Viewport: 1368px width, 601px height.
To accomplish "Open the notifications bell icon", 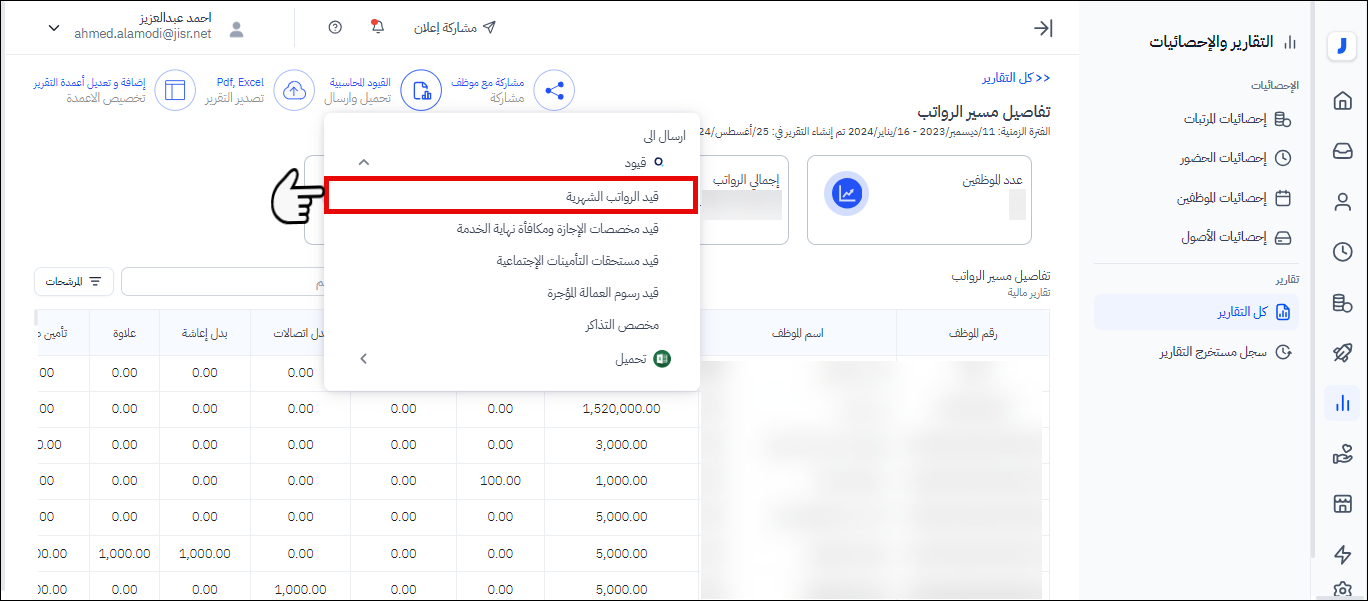I will (377, 27).
